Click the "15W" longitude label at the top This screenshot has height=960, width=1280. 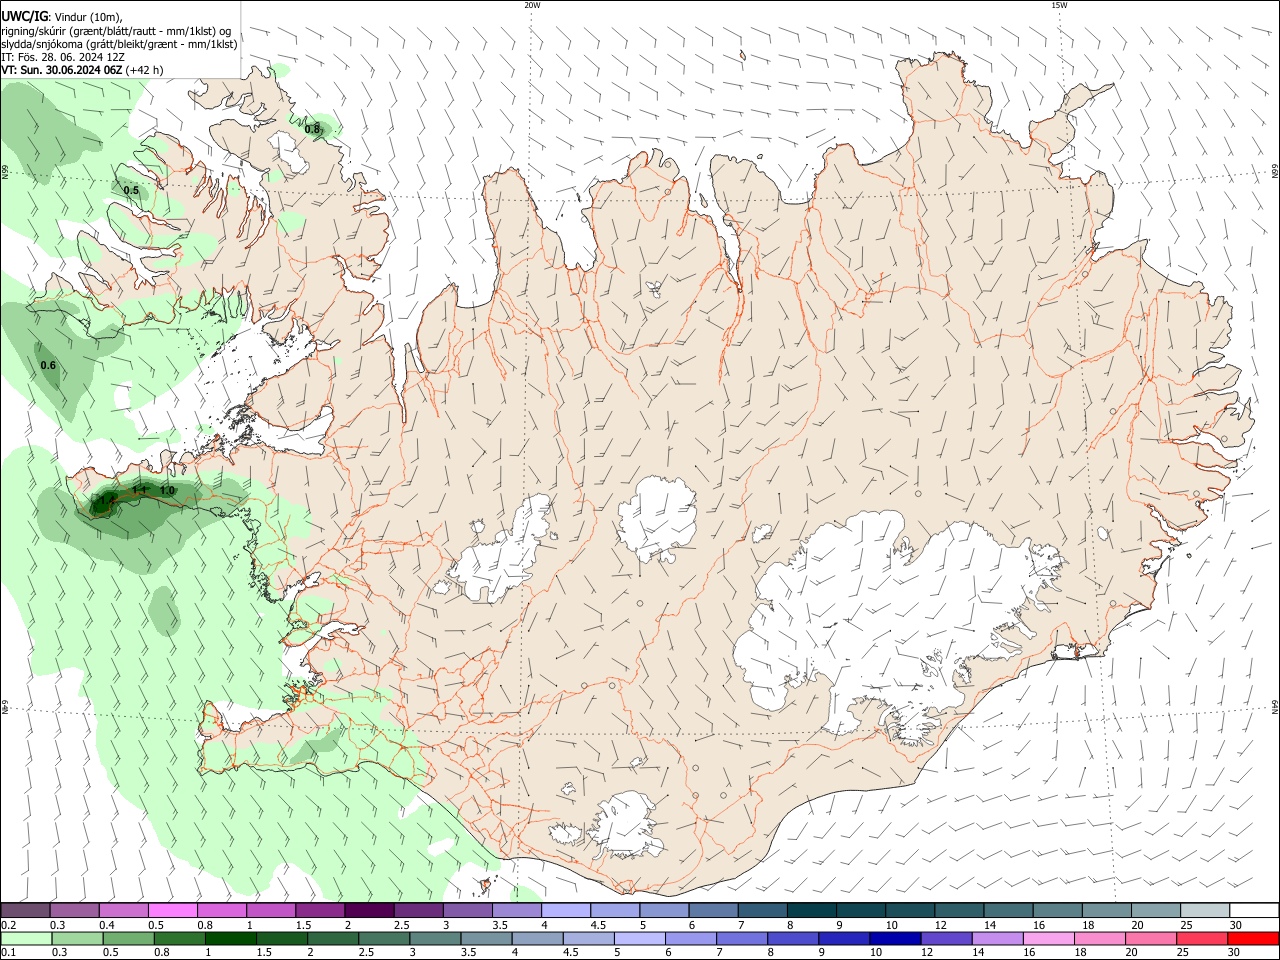coord(1059,5)
